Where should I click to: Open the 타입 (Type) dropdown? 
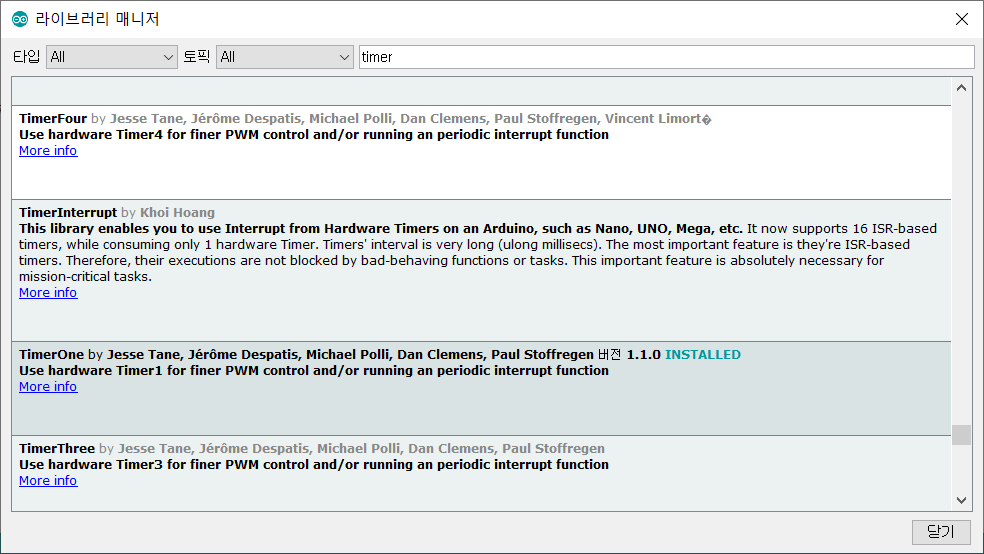point(112,57)
